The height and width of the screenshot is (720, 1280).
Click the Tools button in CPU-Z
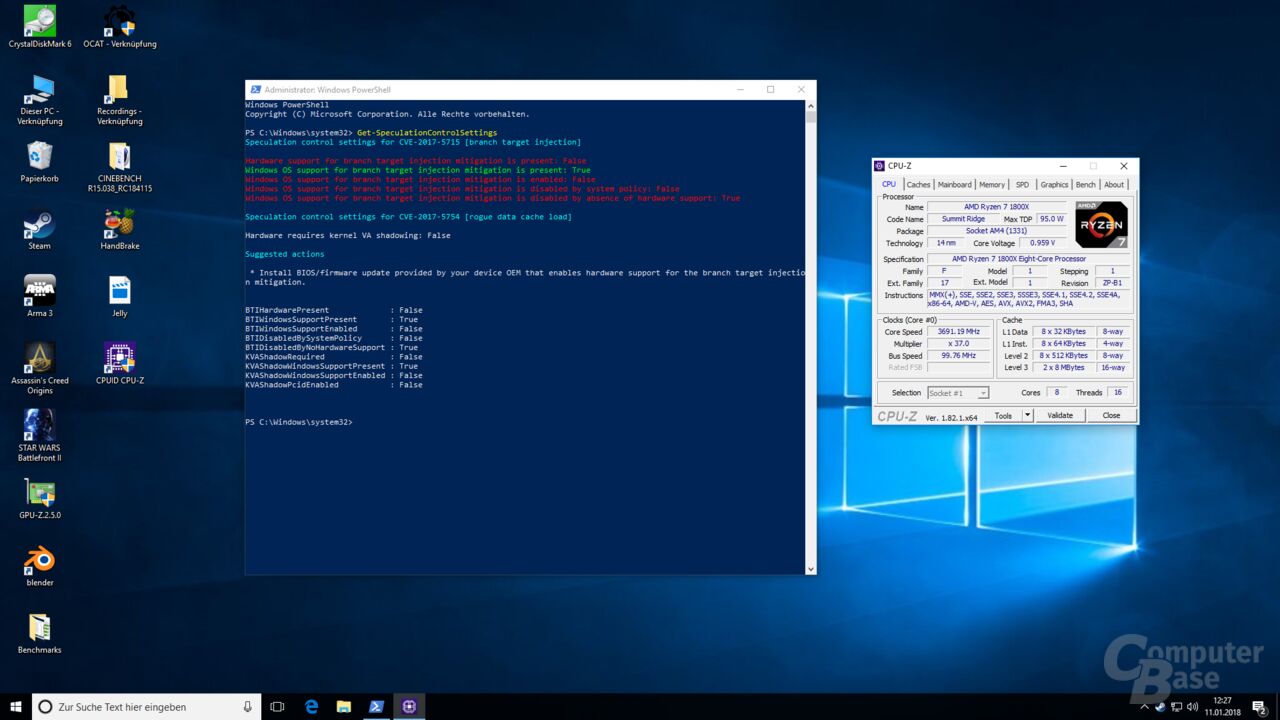(x=1003, y=415)
